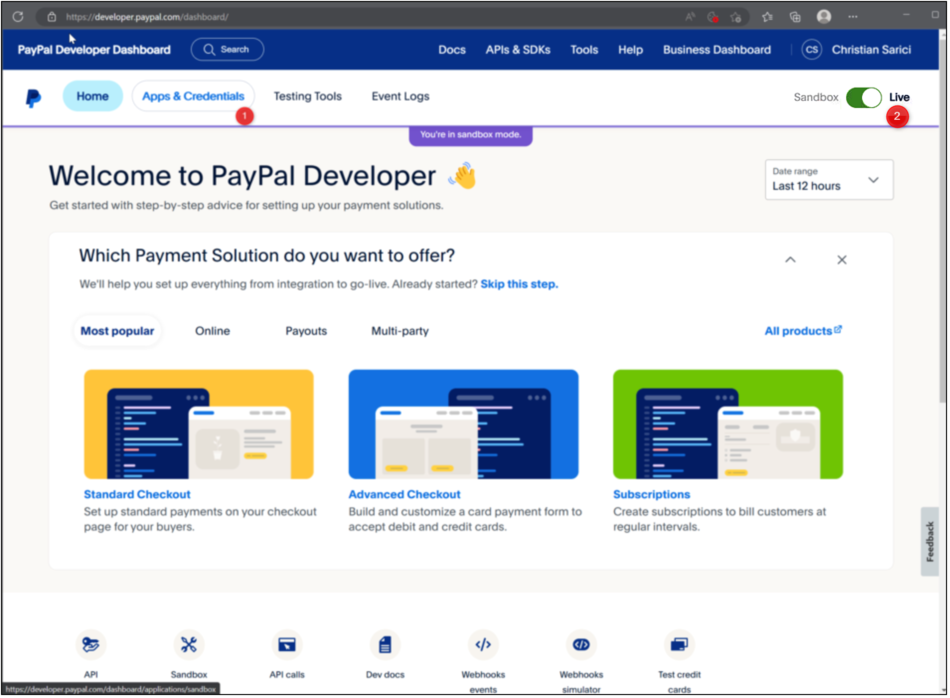
Task: Click the browser address bar URL
Action: tap(147, 17)
